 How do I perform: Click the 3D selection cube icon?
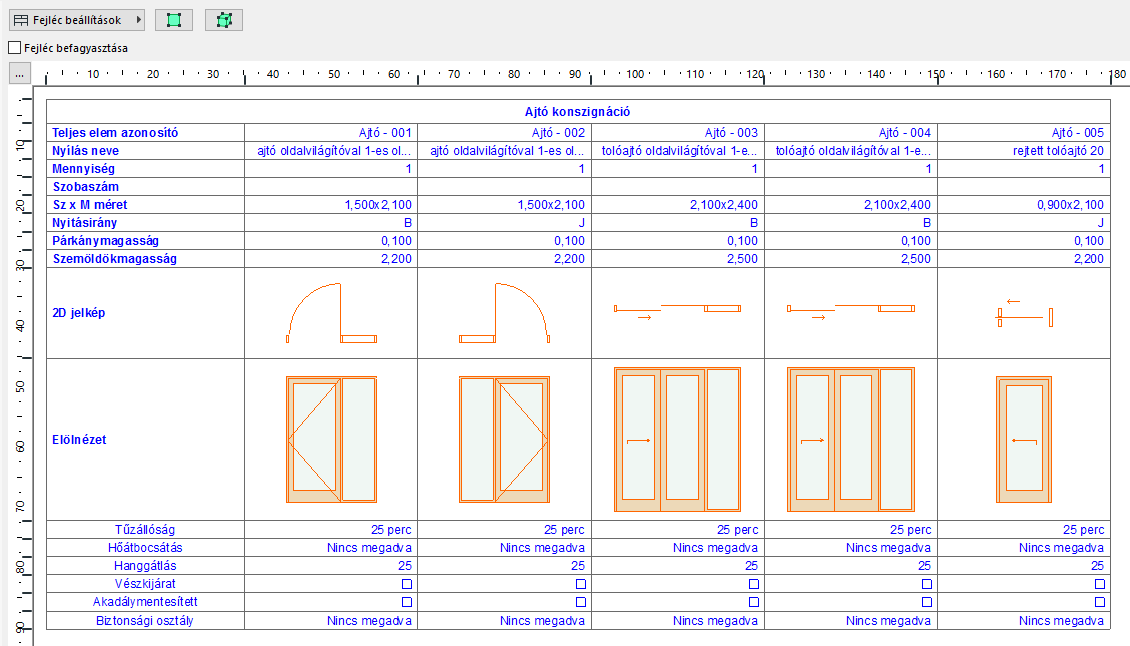pyautogui.click(x=223, y=19)
